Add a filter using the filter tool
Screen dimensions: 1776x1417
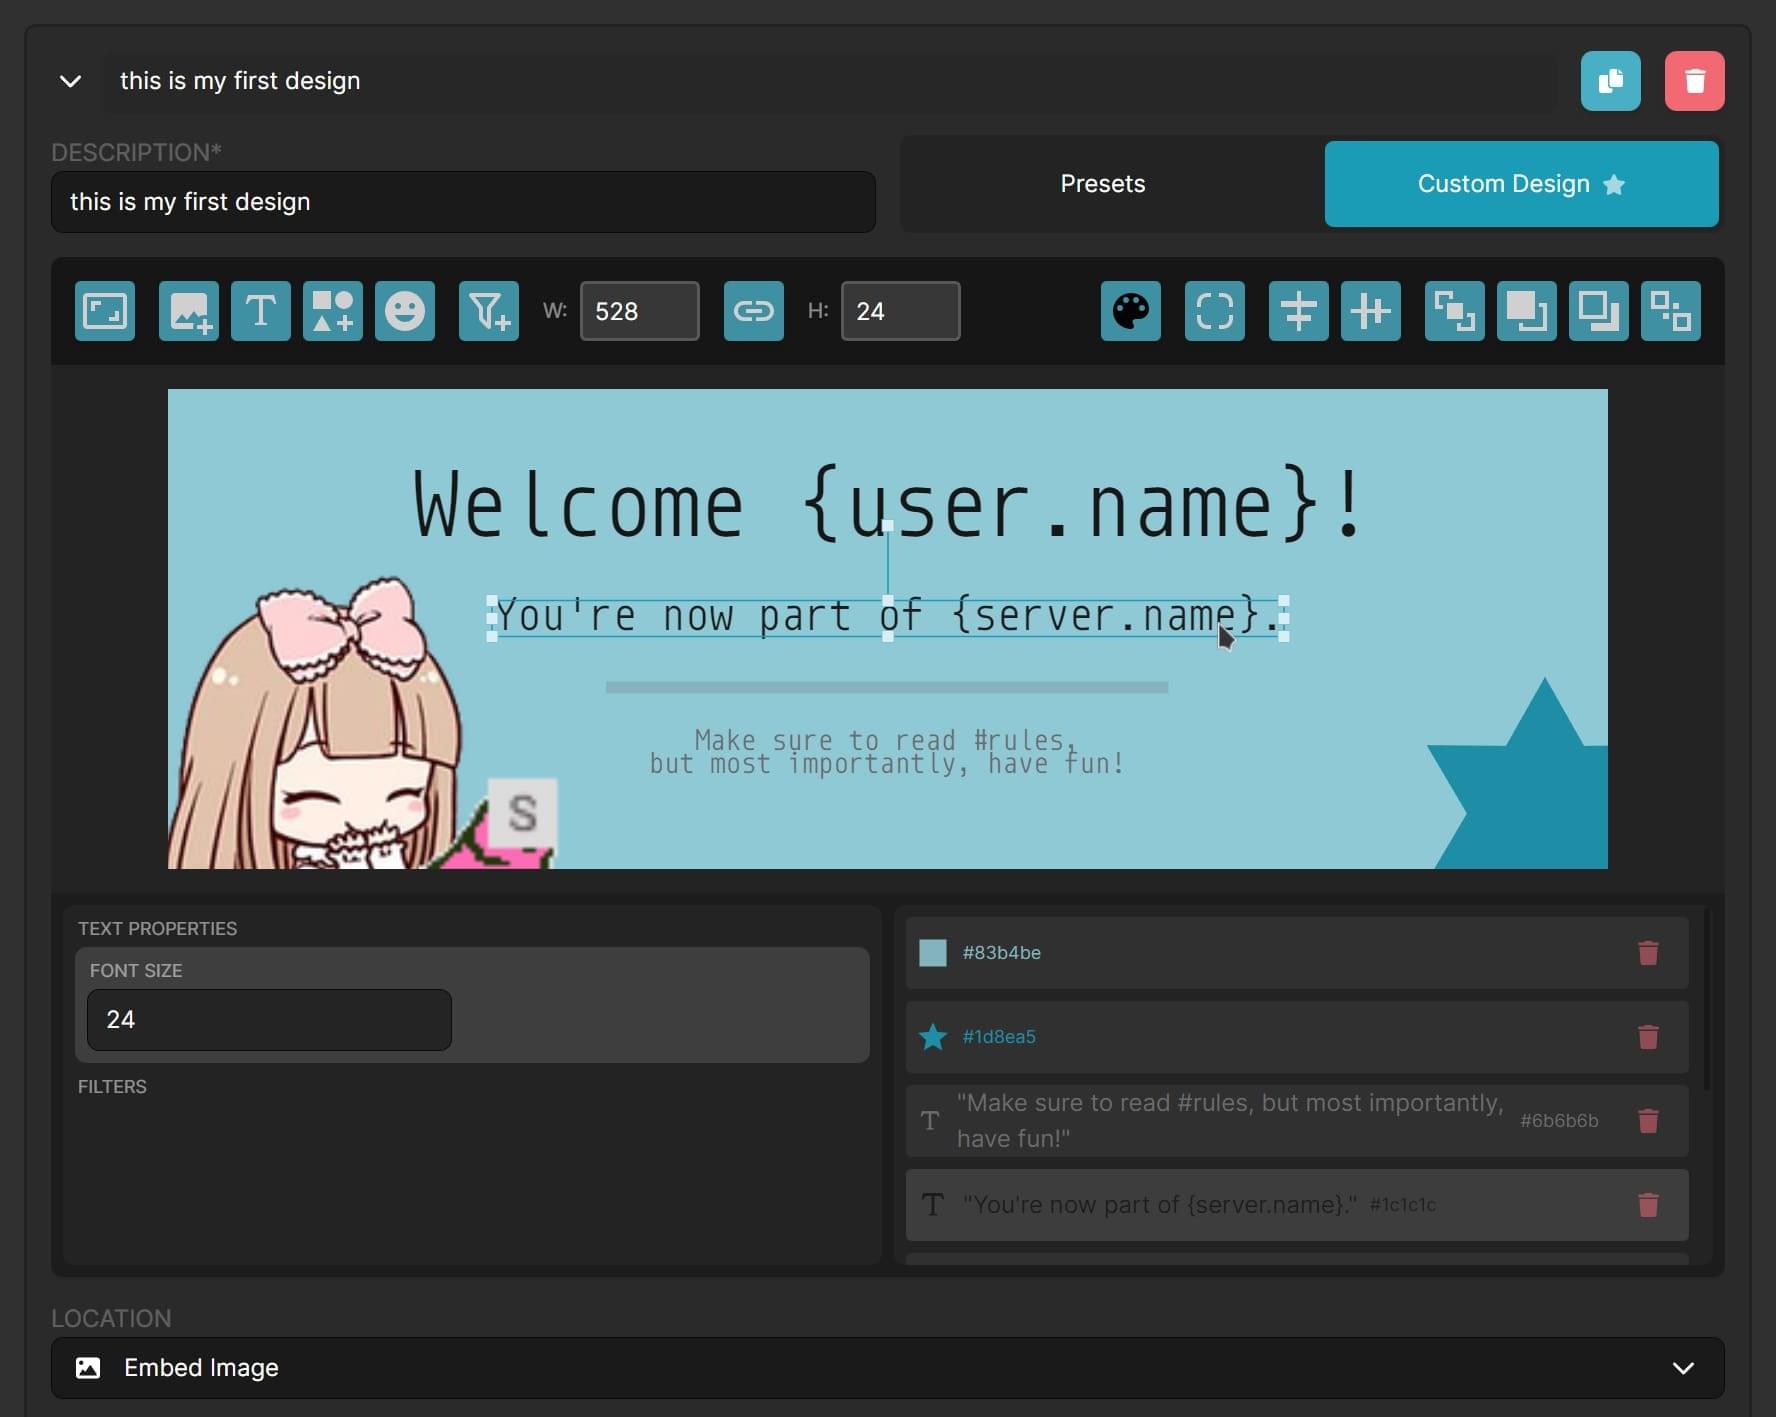[488, 311]
